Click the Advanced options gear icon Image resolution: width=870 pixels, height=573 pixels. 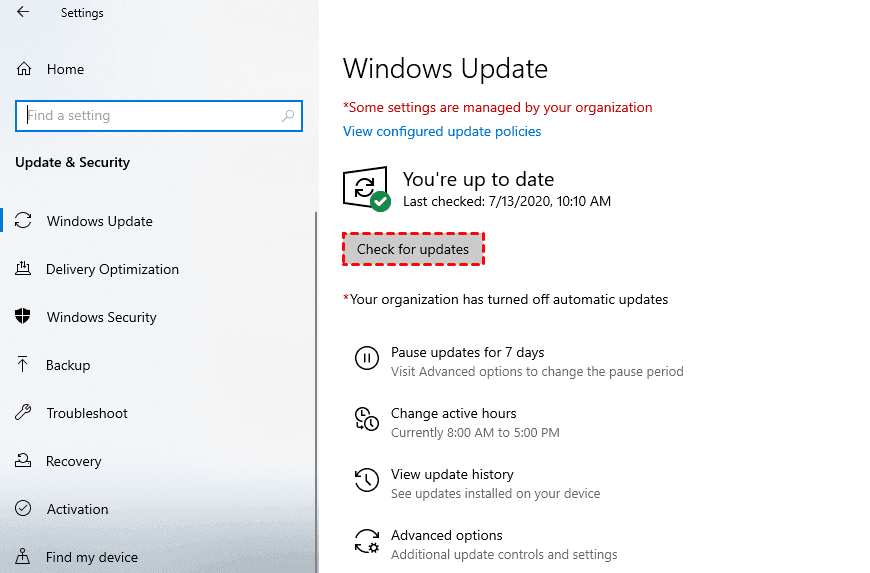click(367, 541)
